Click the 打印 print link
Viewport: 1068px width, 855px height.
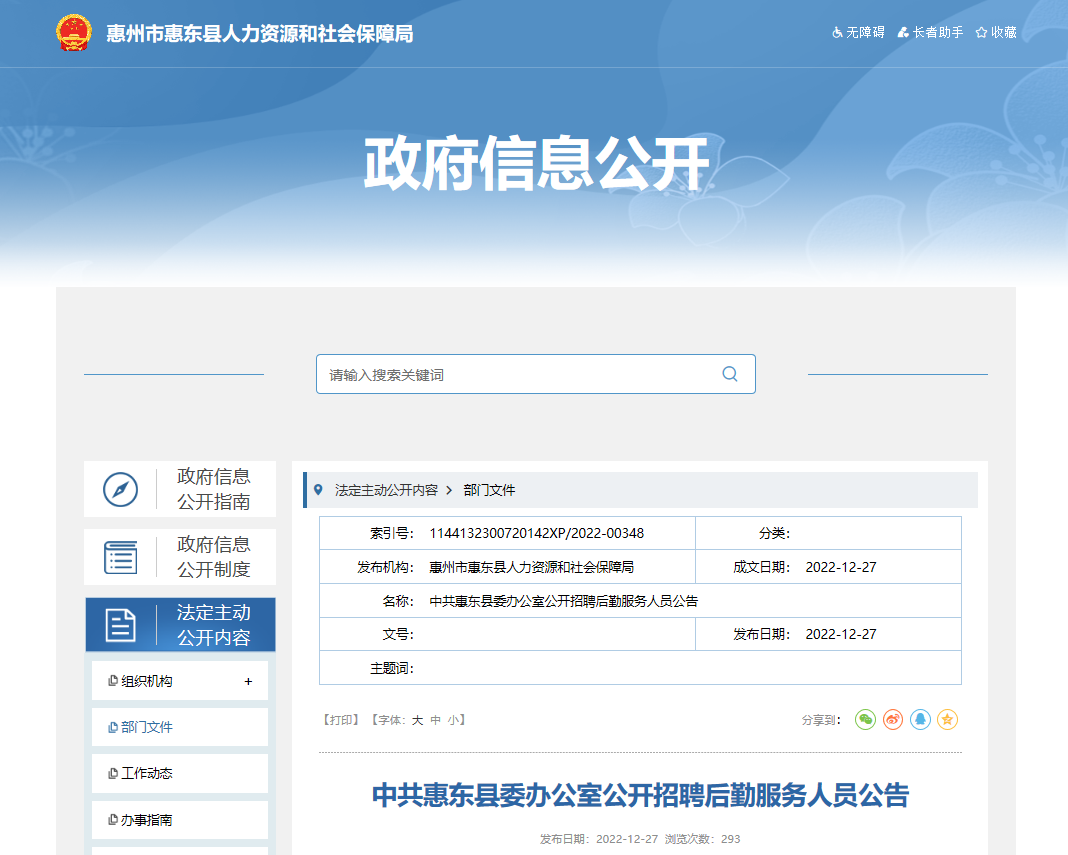pyautogui.click(x=340, y=720)
